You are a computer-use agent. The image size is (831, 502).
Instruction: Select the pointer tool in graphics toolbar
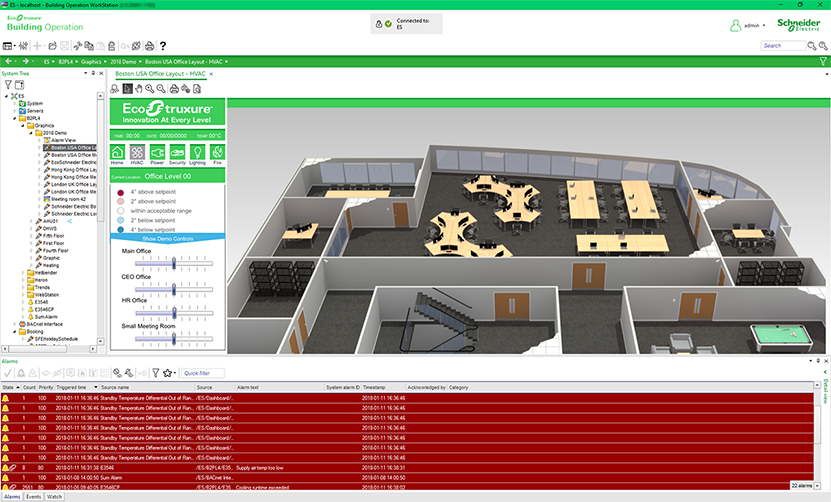127,89
